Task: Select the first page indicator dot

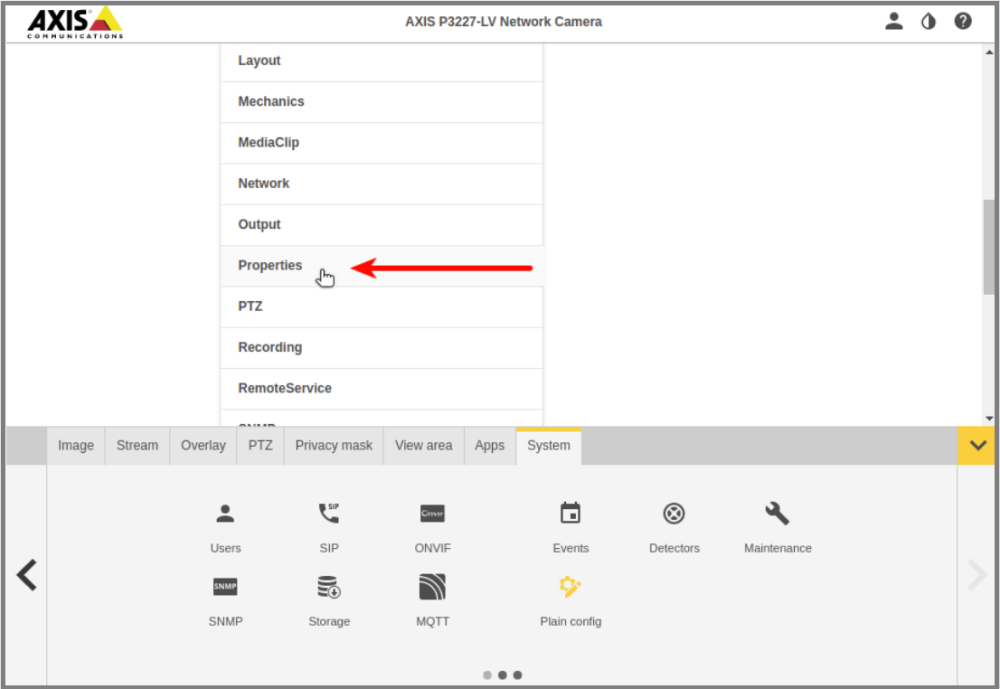Action: (487, 675)
